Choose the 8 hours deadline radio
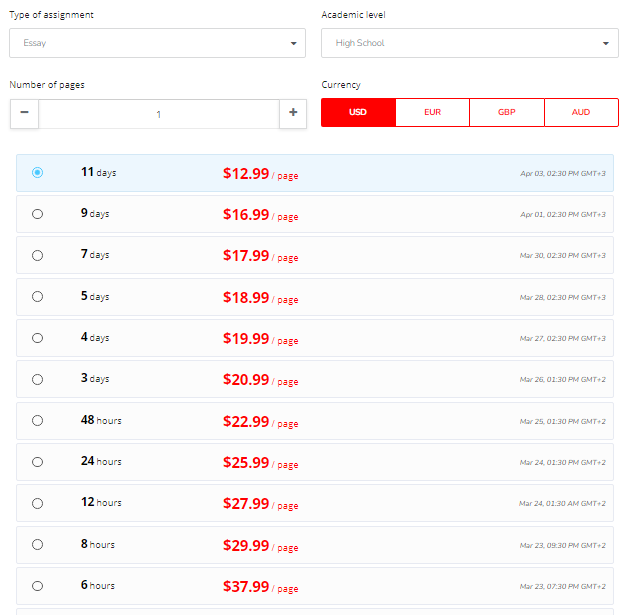The width and height of the screenshot is (632, 615). (37, 544)
